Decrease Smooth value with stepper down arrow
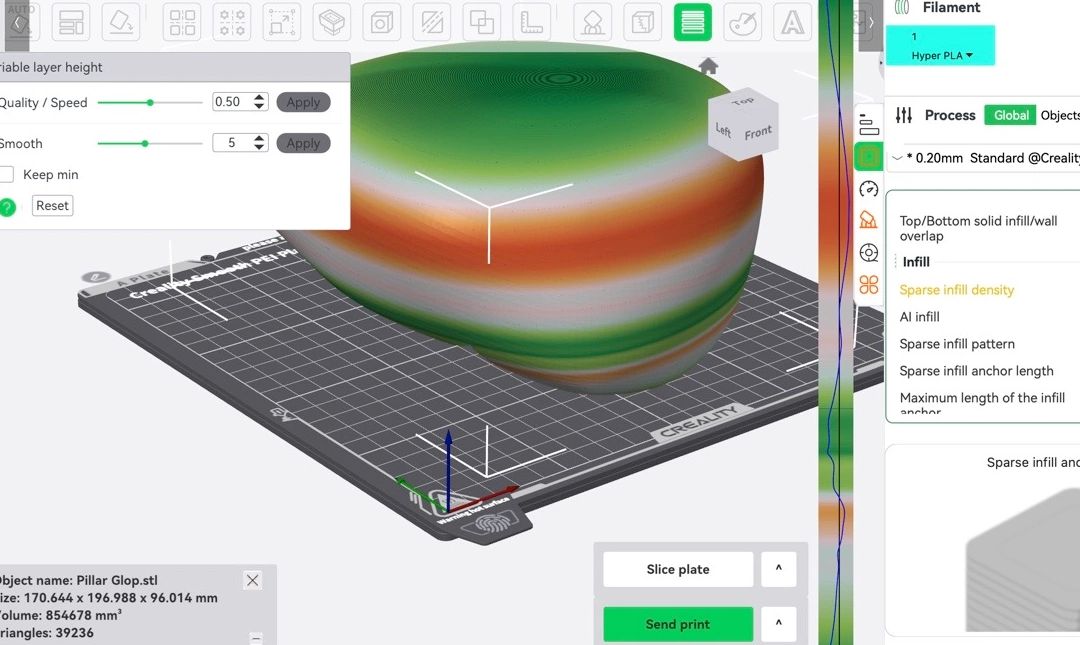The image size is (1080, 645). click(259, 147)
